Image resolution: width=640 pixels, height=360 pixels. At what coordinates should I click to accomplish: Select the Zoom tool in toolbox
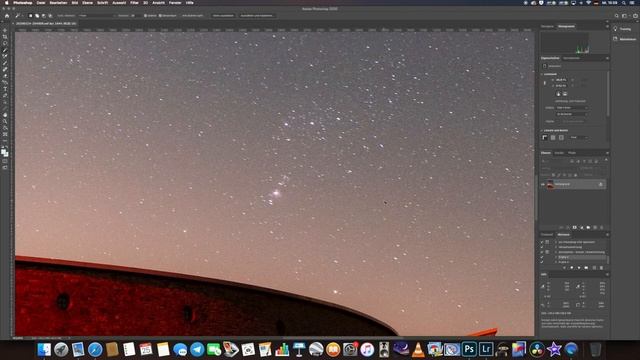(5, 121)
